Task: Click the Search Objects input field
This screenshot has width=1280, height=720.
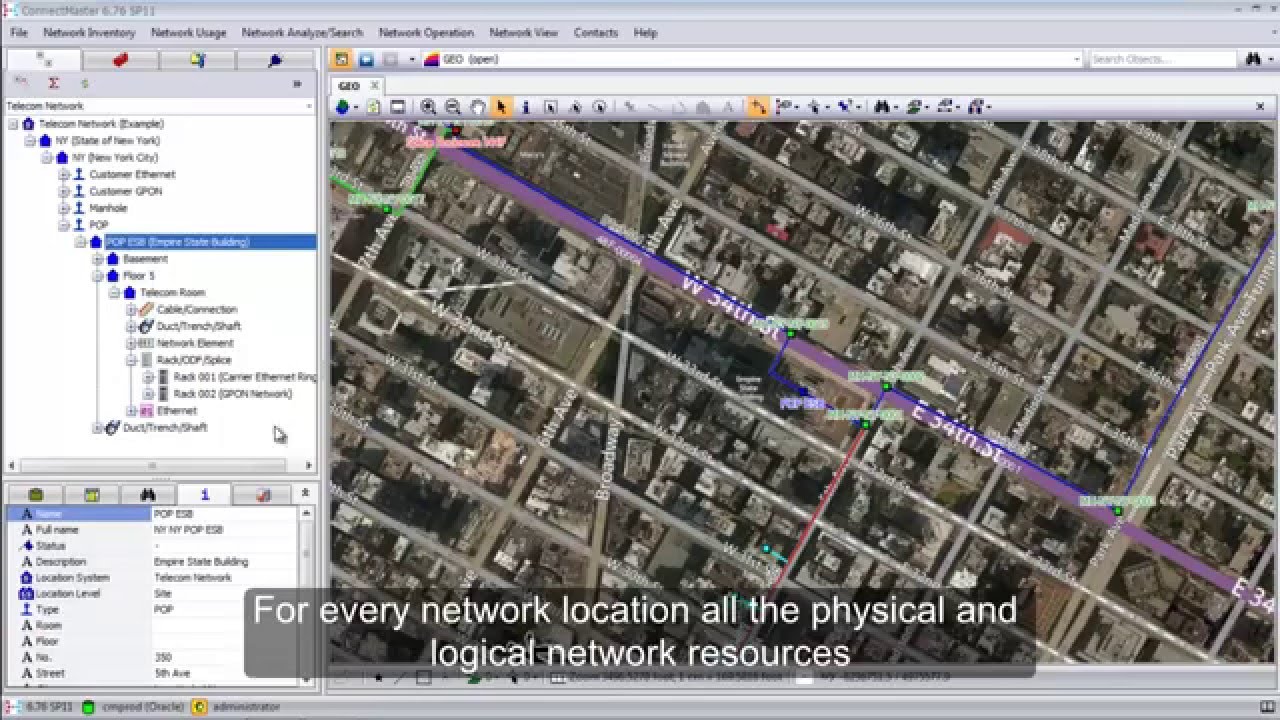Action: (x=1163, y=59)
